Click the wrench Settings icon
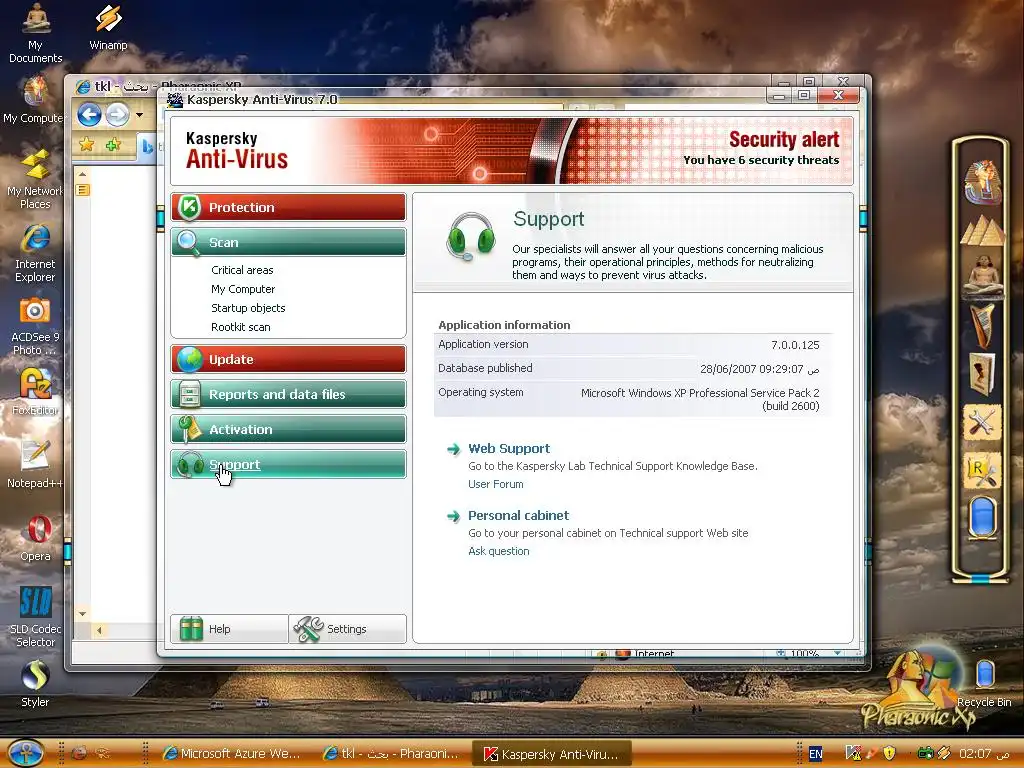 click(x=308, y=629)
